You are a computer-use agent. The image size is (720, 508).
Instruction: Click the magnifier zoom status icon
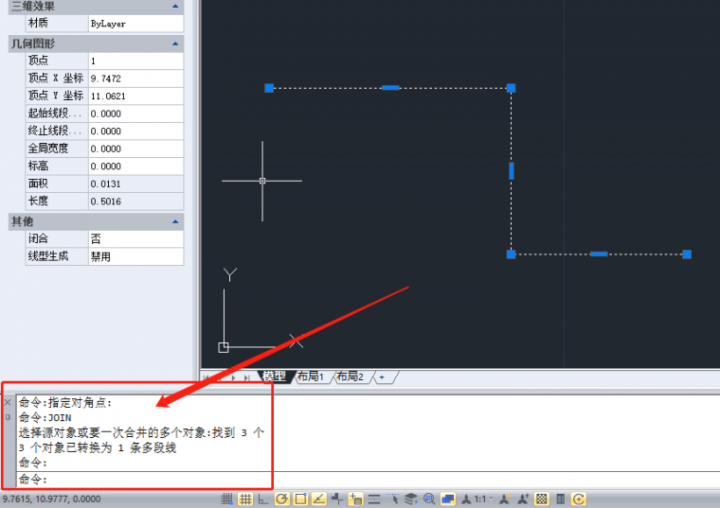[429, 499]
